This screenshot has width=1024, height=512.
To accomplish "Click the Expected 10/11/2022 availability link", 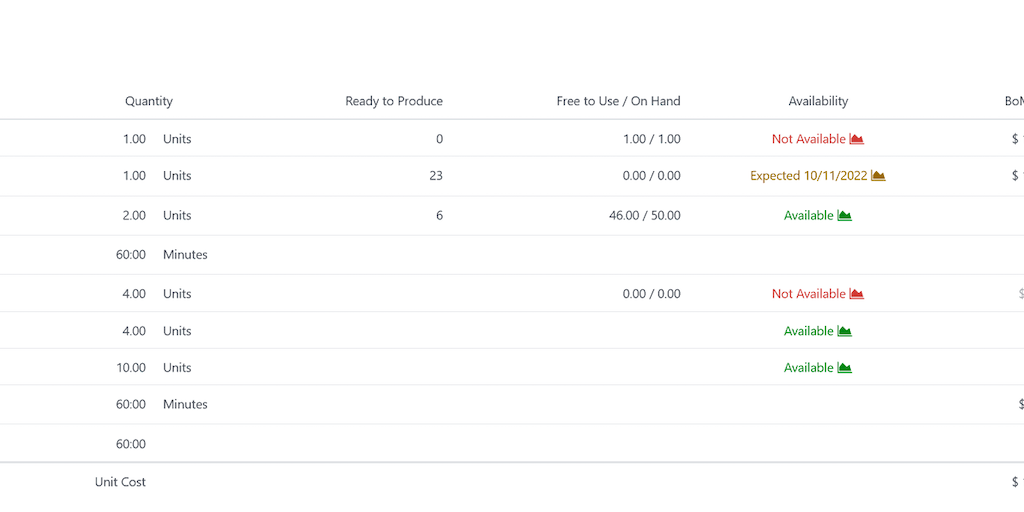I will (809, 176).
